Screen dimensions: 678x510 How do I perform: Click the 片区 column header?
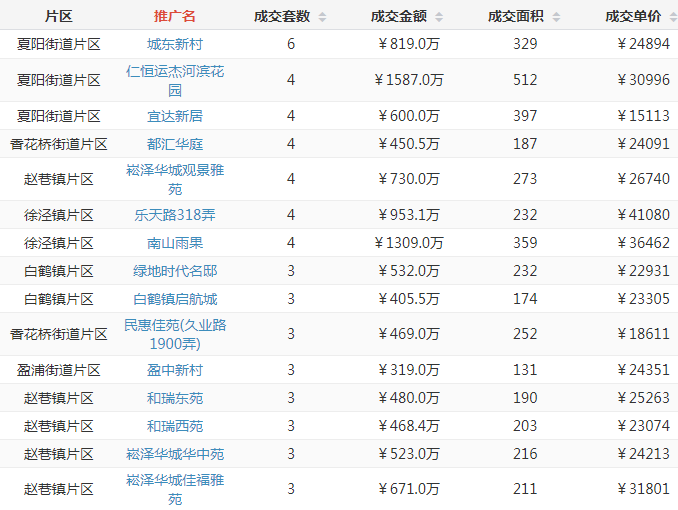(x=58, y=16)
